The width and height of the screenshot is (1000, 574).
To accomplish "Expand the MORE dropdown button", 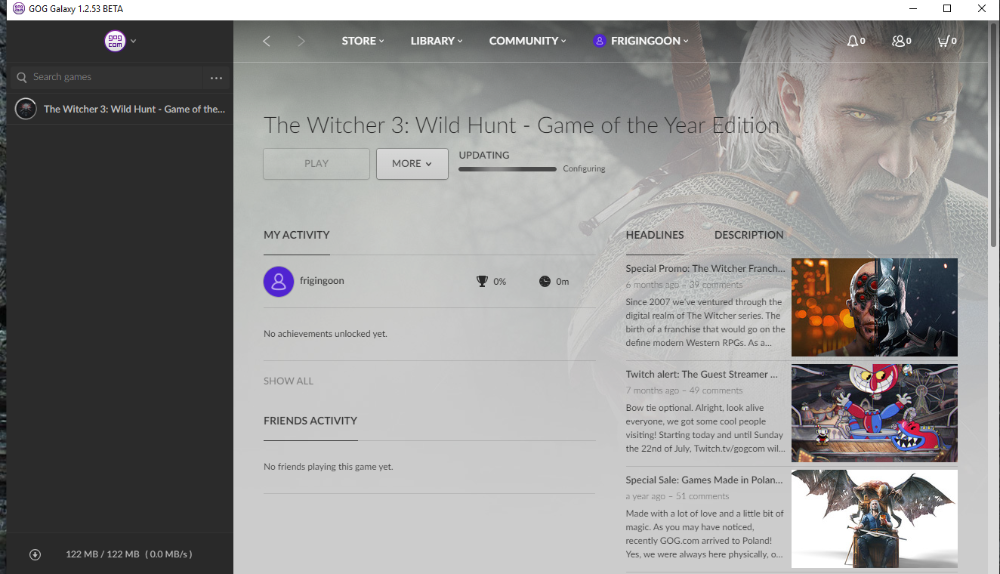I will click(x=412, y=164).
